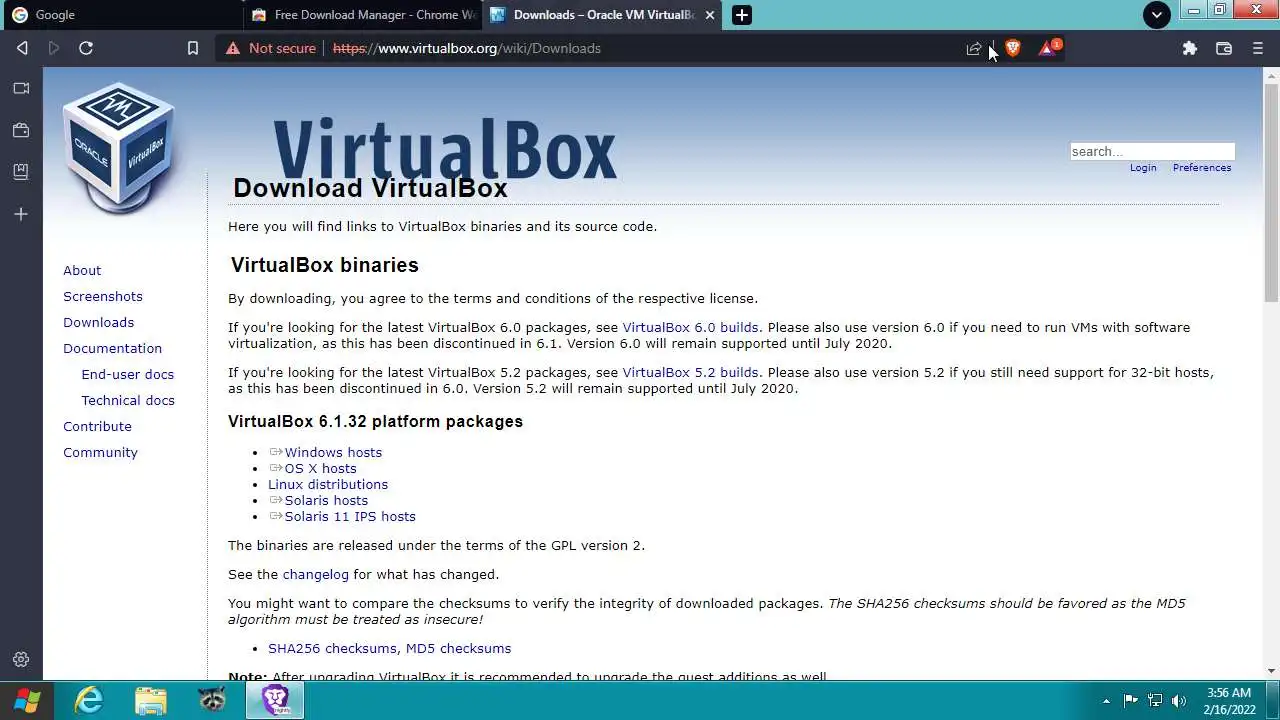Open sidebar settings gear
Screen dimensions: 1280x720
(x=21, y=660)
